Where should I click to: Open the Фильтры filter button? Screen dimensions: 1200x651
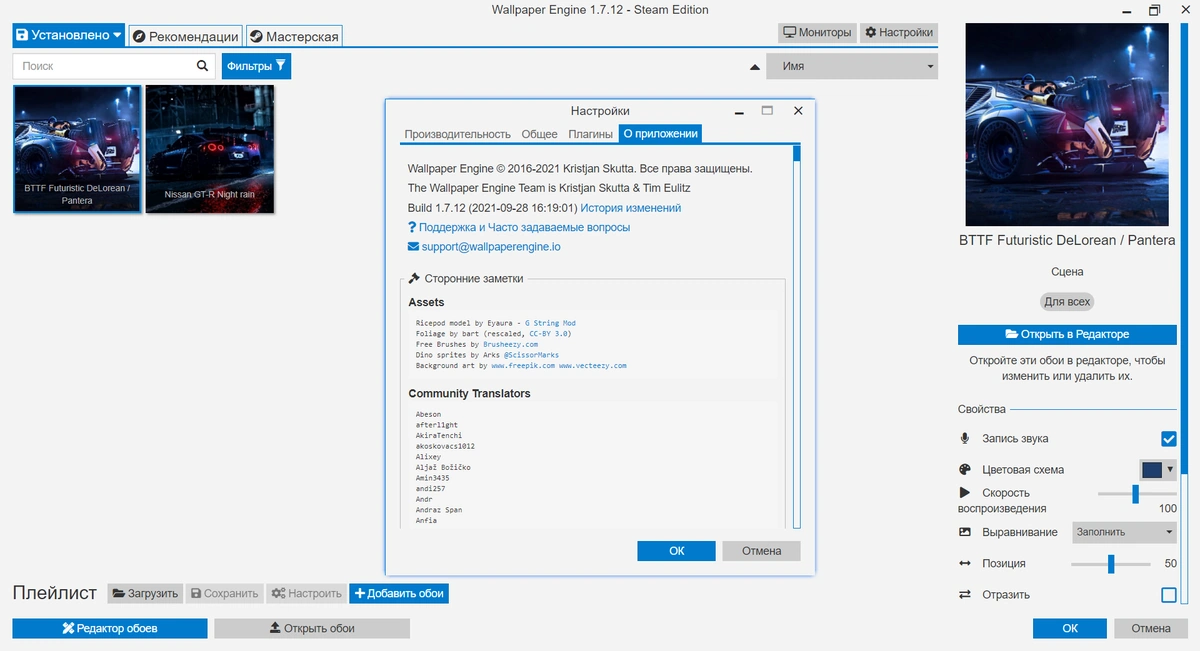256,66
